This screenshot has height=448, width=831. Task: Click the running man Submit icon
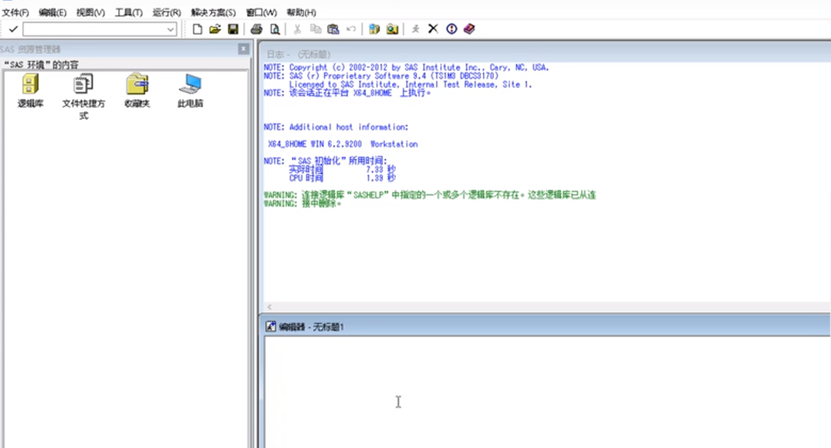coord(416,29)
